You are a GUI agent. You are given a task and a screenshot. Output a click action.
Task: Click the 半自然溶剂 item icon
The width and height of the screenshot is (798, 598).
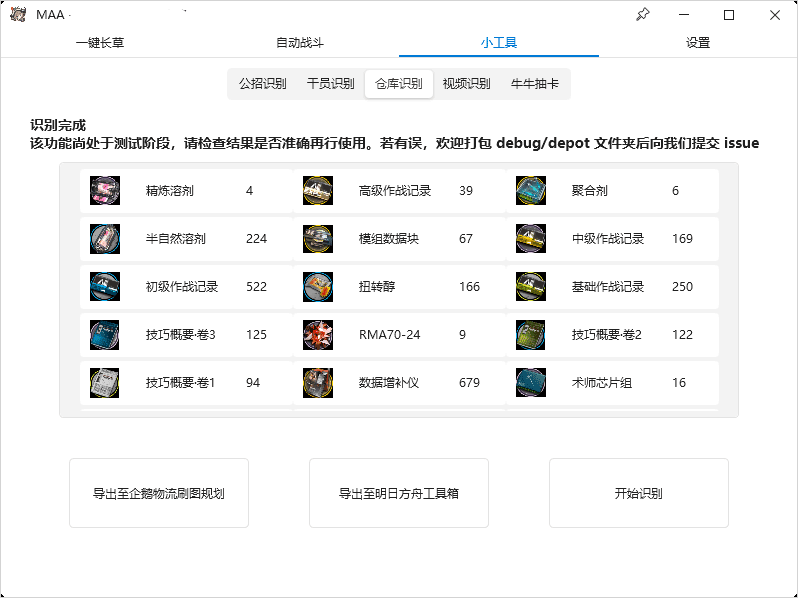105,239
